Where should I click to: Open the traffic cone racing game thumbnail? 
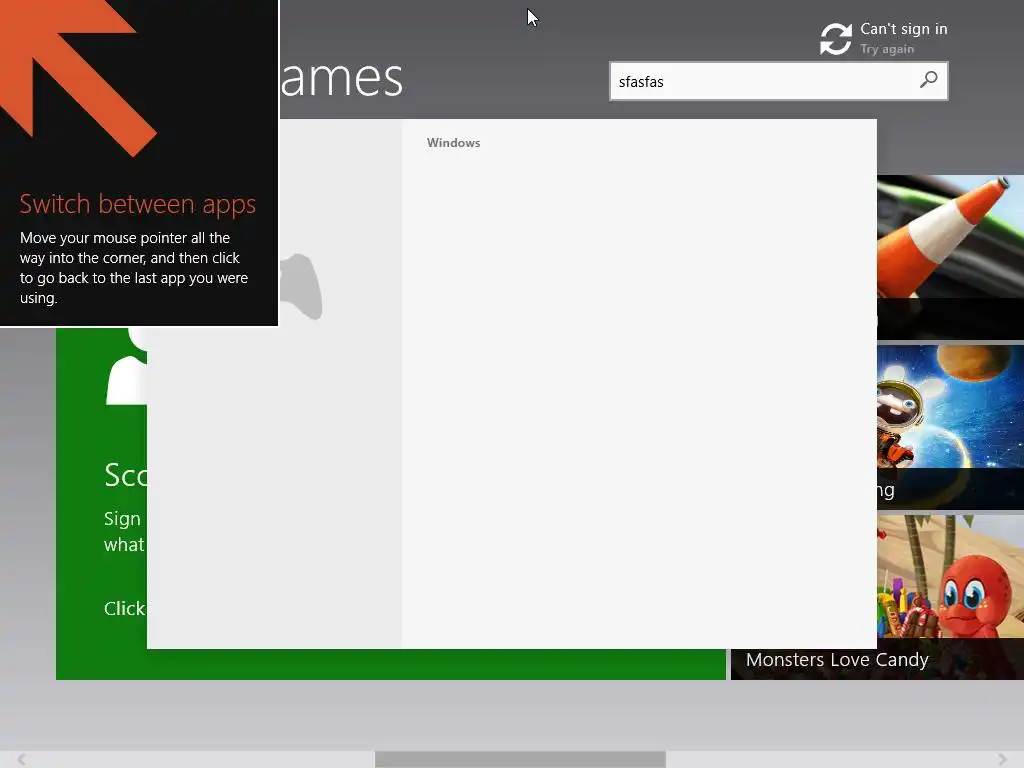click(x=950, y=257)
